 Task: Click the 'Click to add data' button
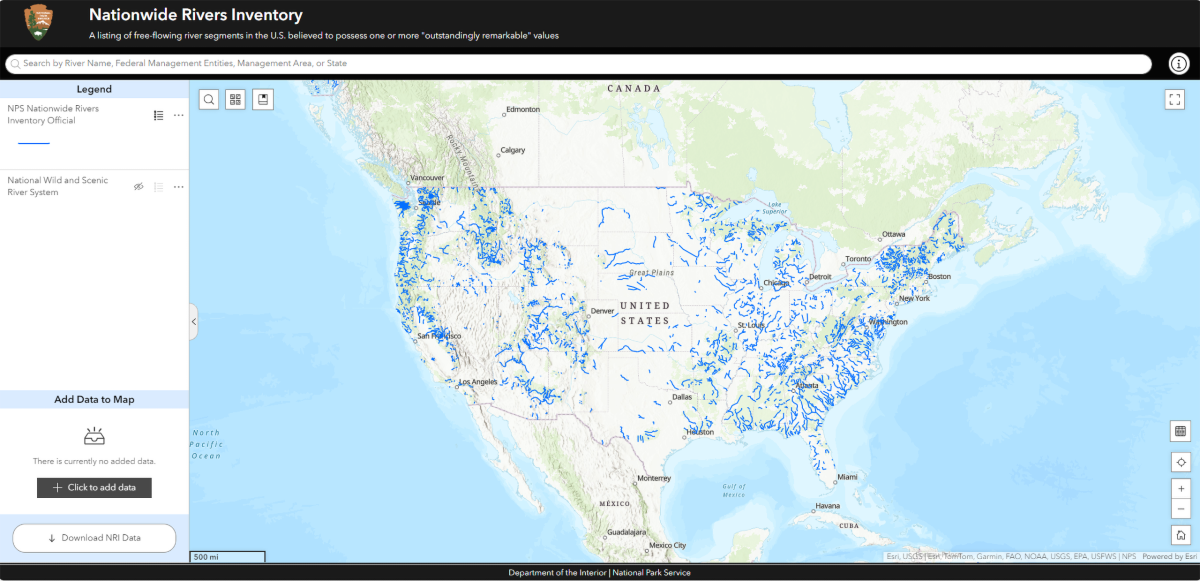pyautogui.click(x=94, y=487)
